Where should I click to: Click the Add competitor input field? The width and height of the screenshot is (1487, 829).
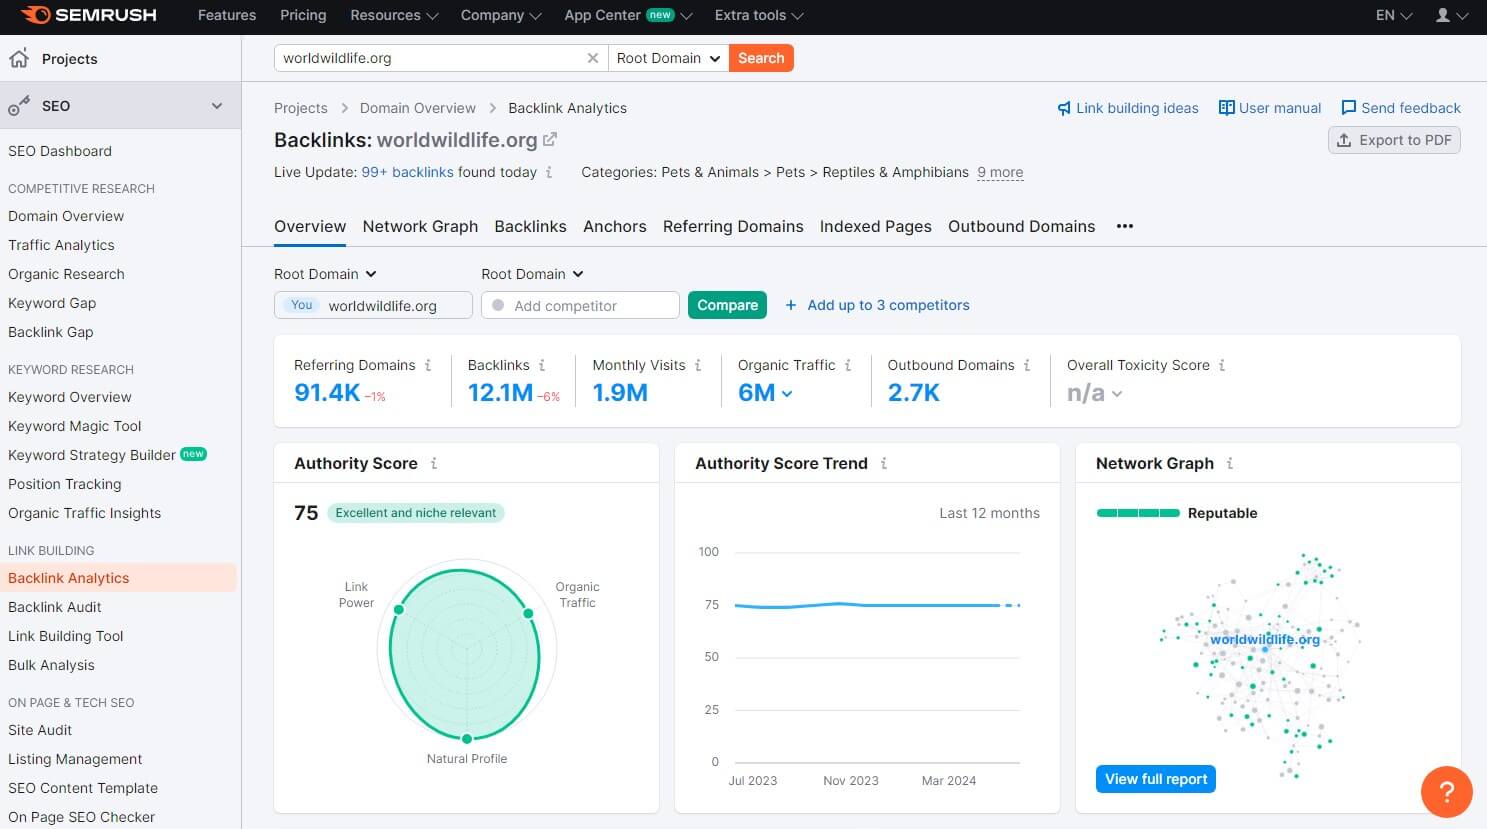(580, 305)
